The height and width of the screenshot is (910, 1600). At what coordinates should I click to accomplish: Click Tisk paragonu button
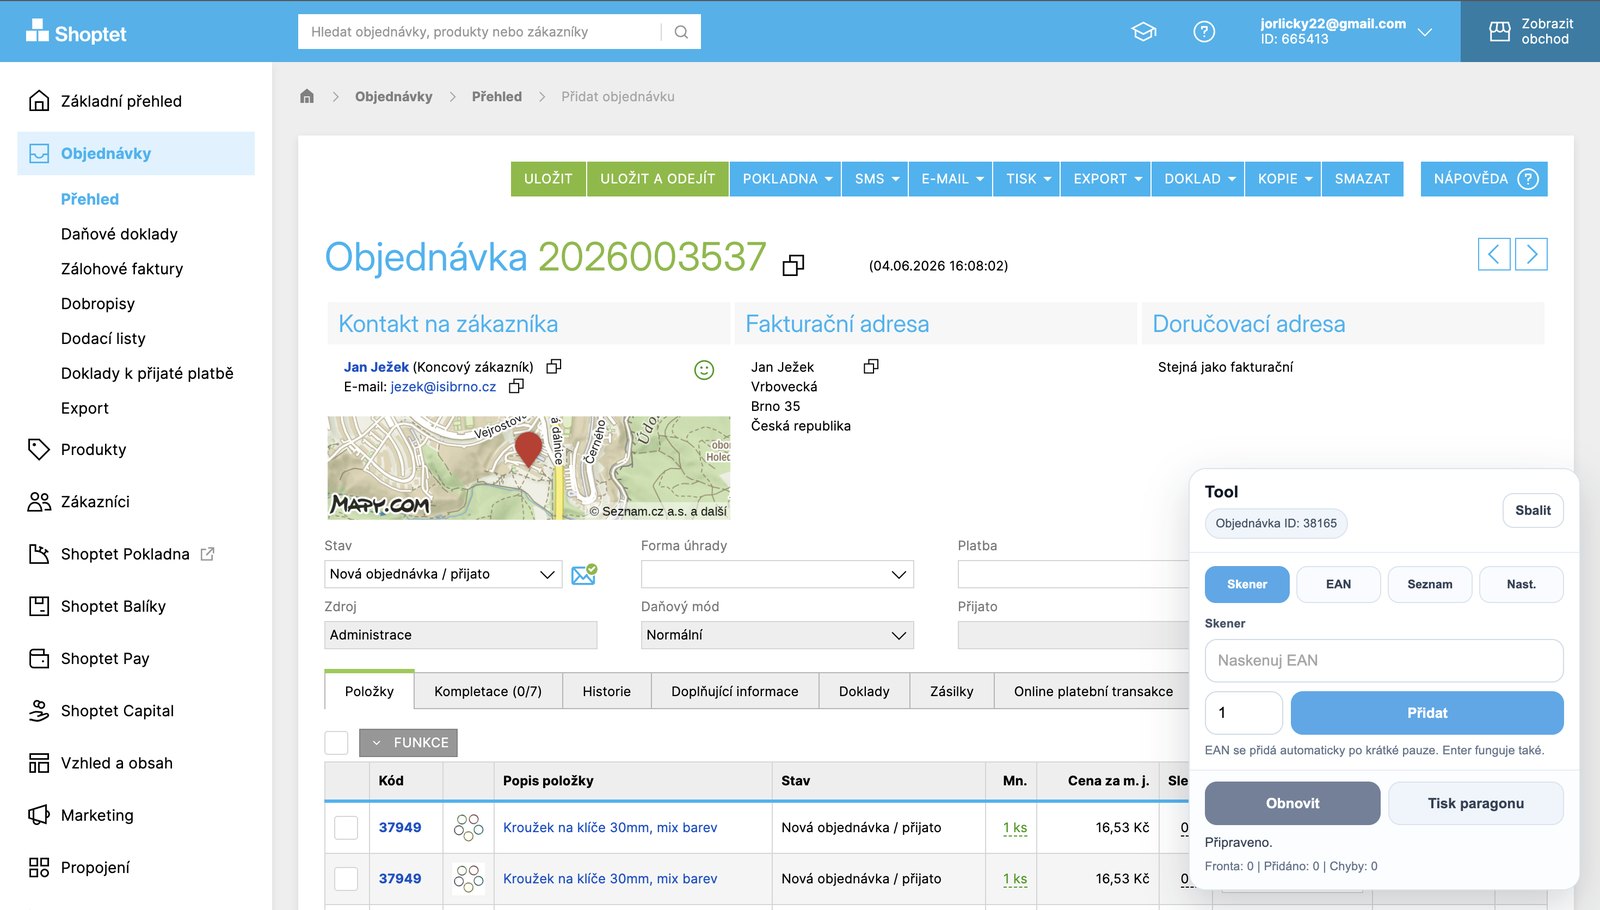pos(1476,803)
